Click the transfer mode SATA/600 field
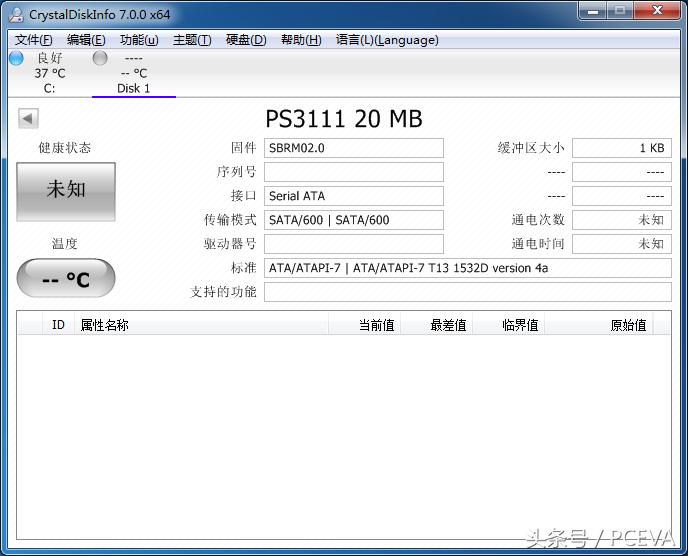This screenshot has width=688, height=556. tap(353, 220)
